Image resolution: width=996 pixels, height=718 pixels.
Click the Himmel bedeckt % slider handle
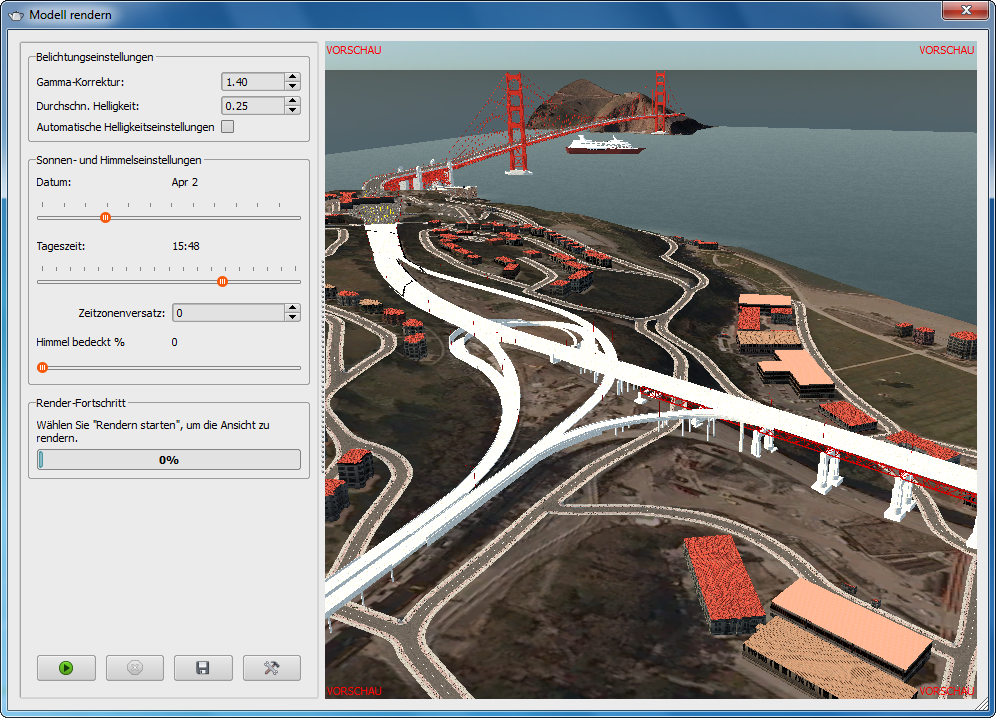click(x=42, y=367)
